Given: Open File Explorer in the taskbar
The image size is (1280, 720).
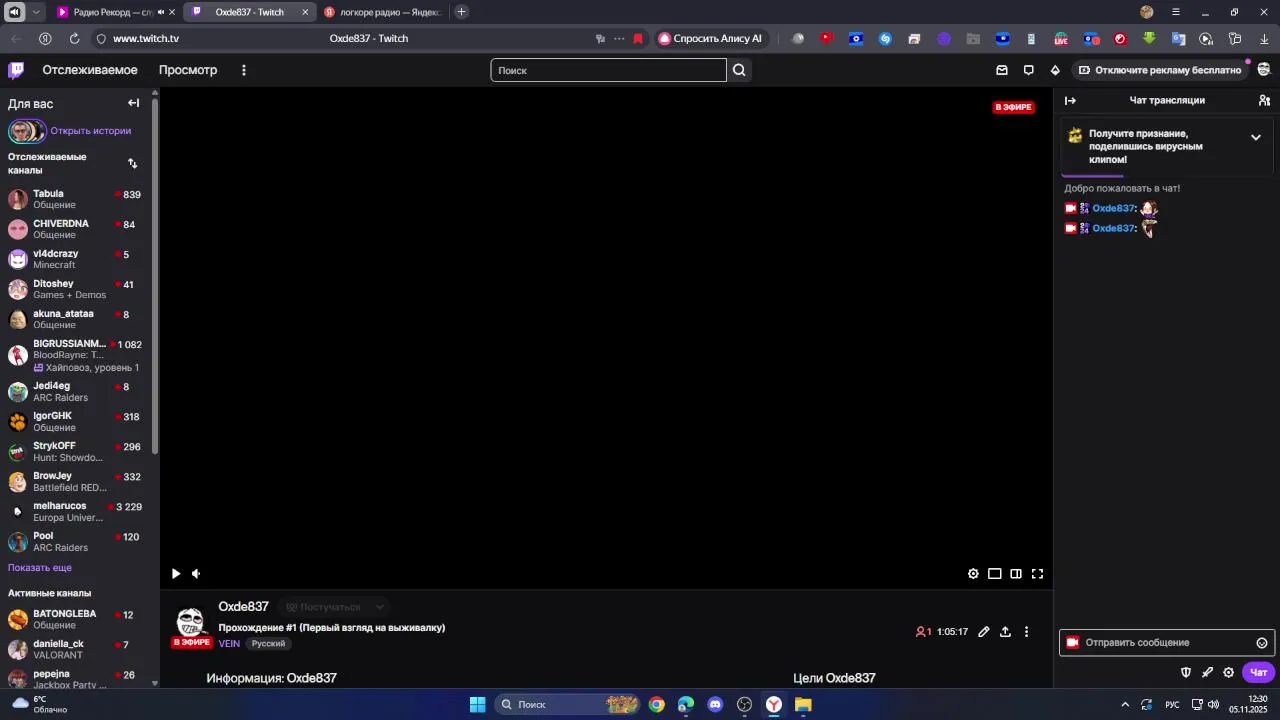Looking at the screenshot, I should 803,705.
